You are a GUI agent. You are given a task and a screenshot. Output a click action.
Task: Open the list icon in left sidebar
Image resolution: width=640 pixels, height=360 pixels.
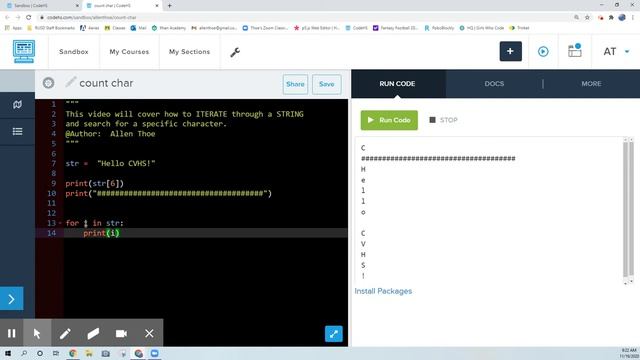pyautogui.click(x=17, y=131)
